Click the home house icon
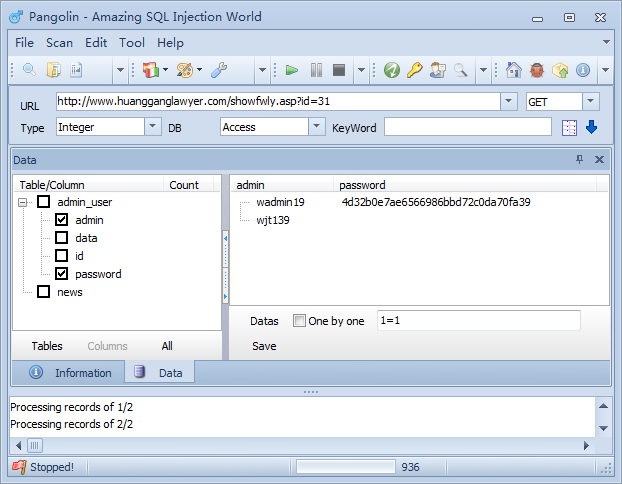Viewport: 622px width, 484px height. coord(514,70)
